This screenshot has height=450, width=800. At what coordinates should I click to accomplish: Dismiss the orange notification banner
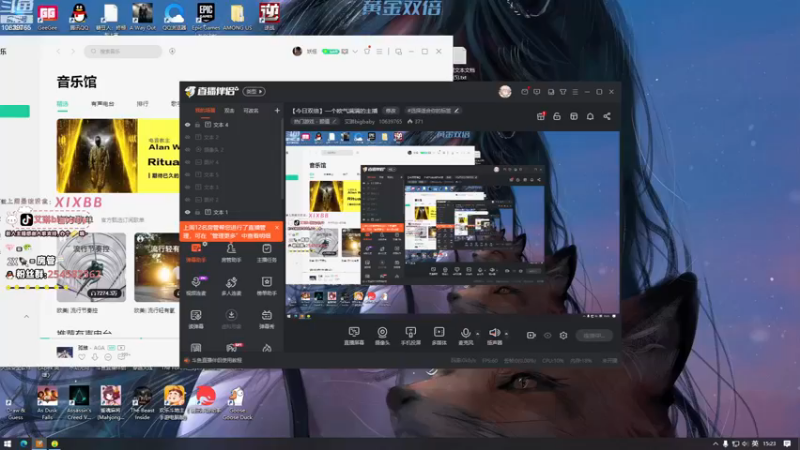pyautogui.click(x=277, y=228)
